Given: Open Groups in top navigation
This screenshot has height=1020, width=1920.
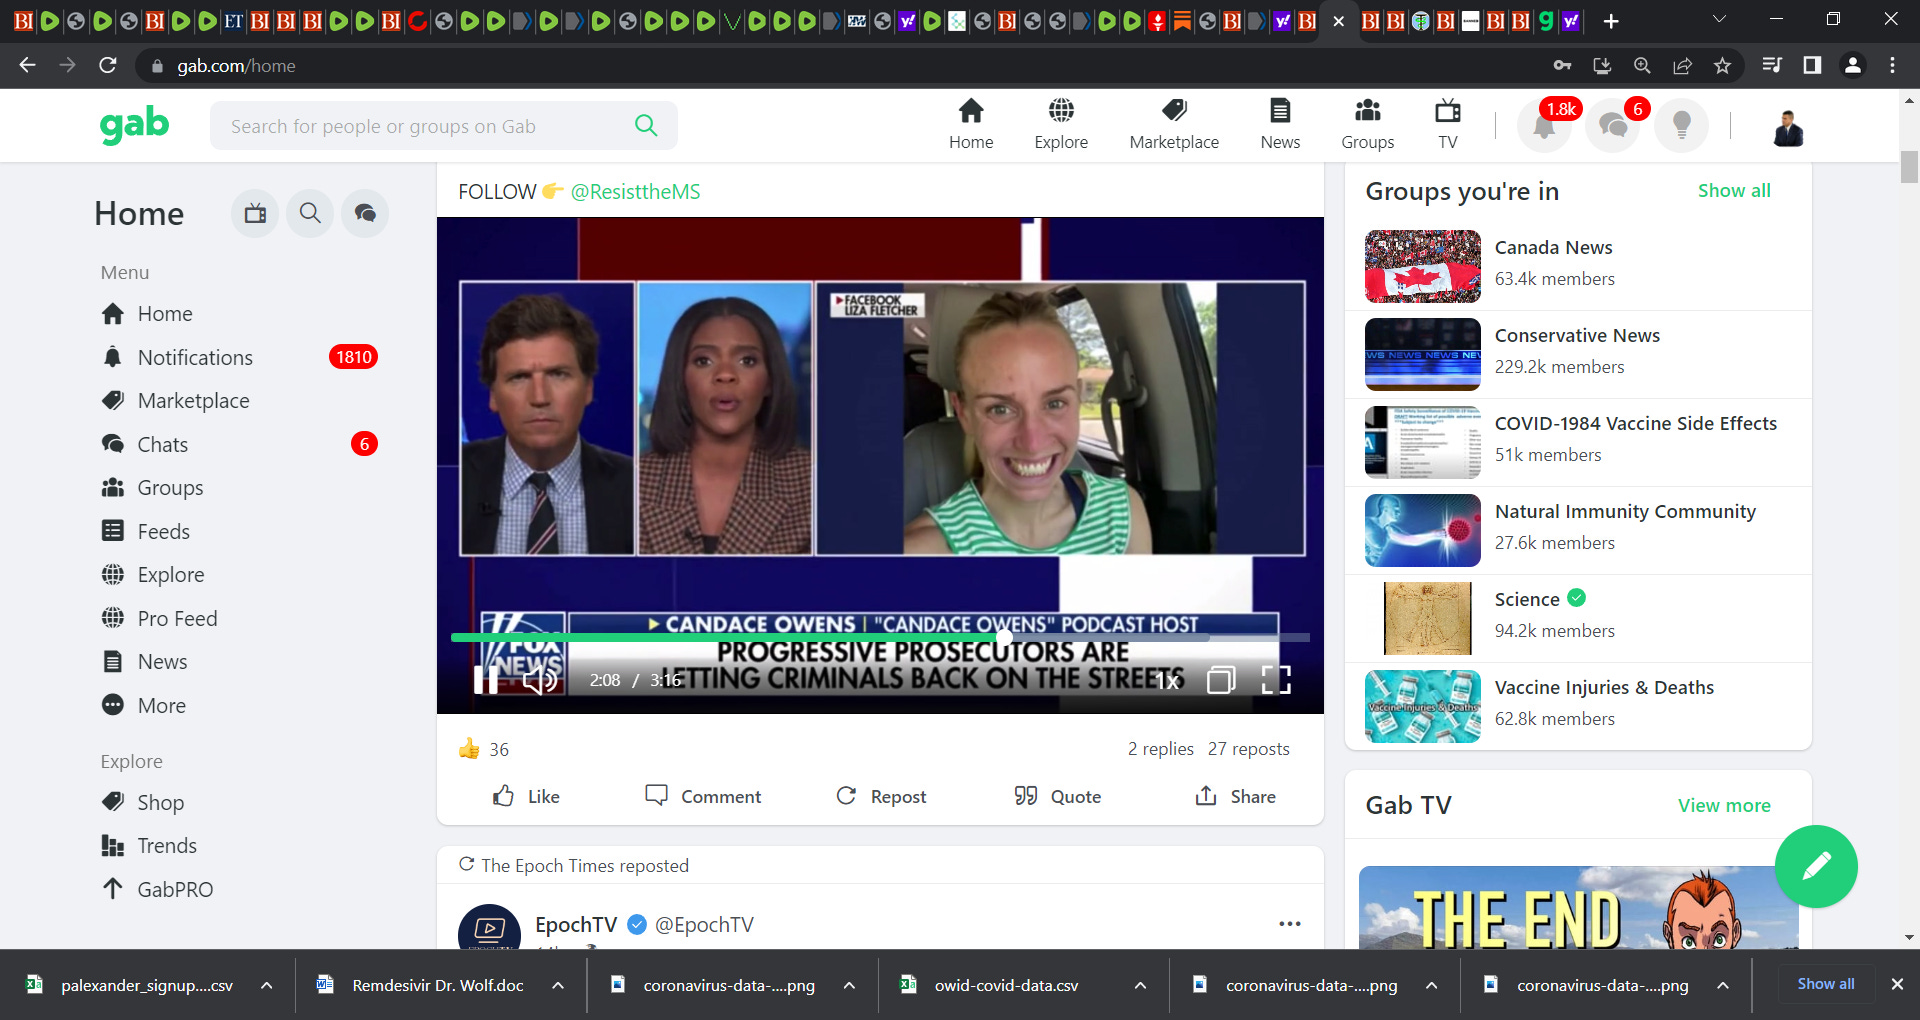Looking at the screenshot, I should click(x=1367, y=125).
